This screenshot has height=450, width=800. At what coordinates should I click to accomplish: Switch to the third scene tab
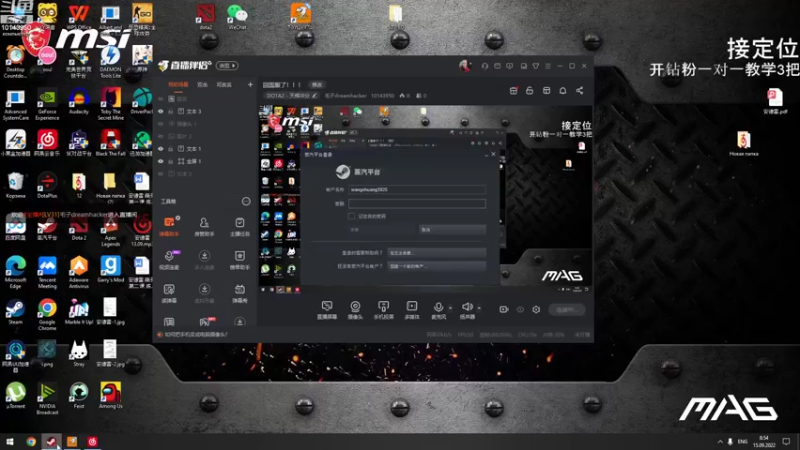point(224,85)
